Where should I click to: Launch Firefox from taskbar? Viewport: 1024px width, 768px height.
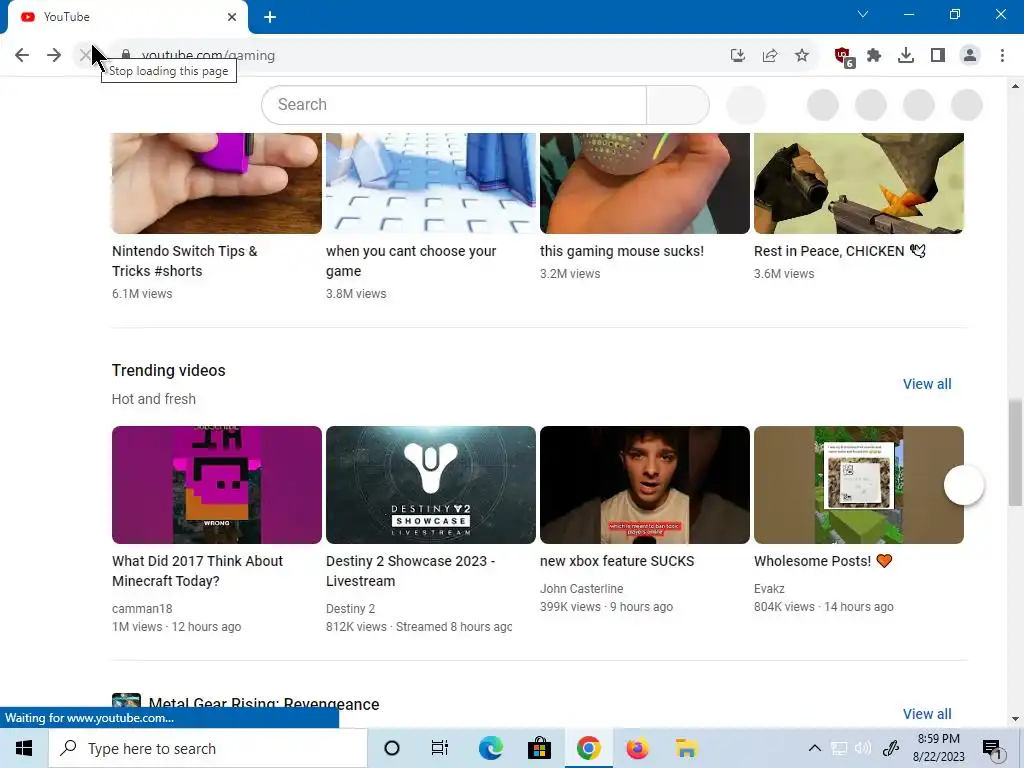637,748
